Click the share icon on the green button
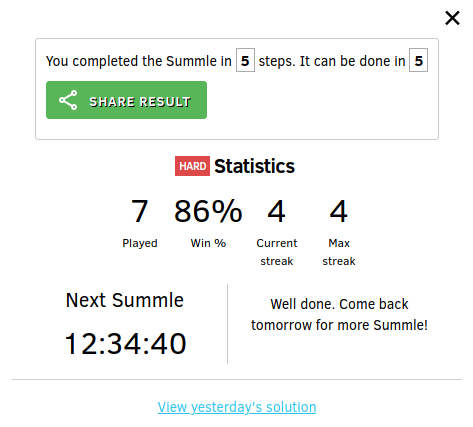This screenshot has width=473, height=427. (68, 100)
